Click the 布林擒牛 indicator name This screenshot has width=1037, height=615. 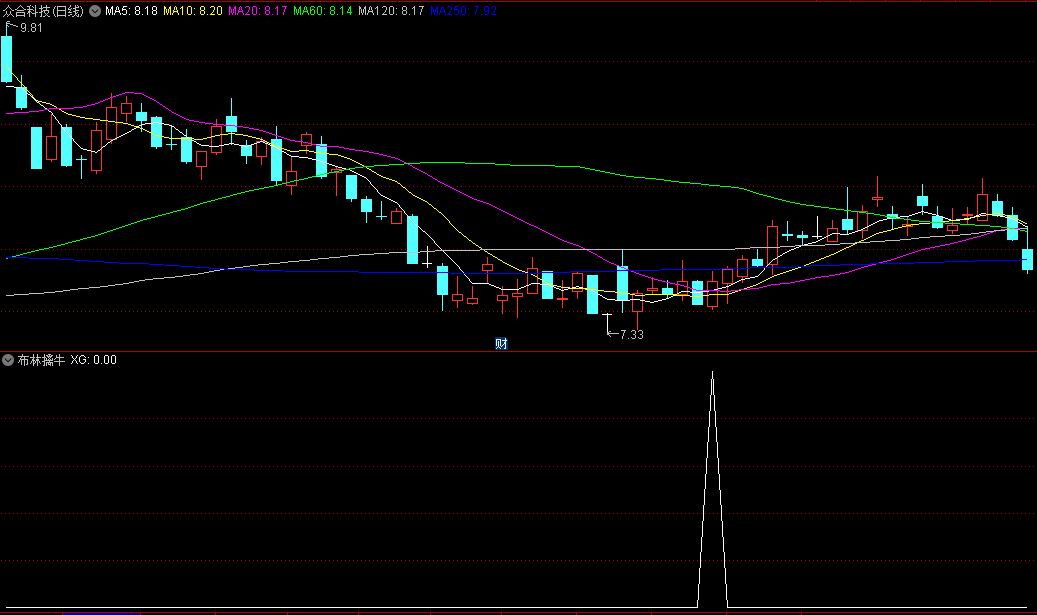point(41,360)
